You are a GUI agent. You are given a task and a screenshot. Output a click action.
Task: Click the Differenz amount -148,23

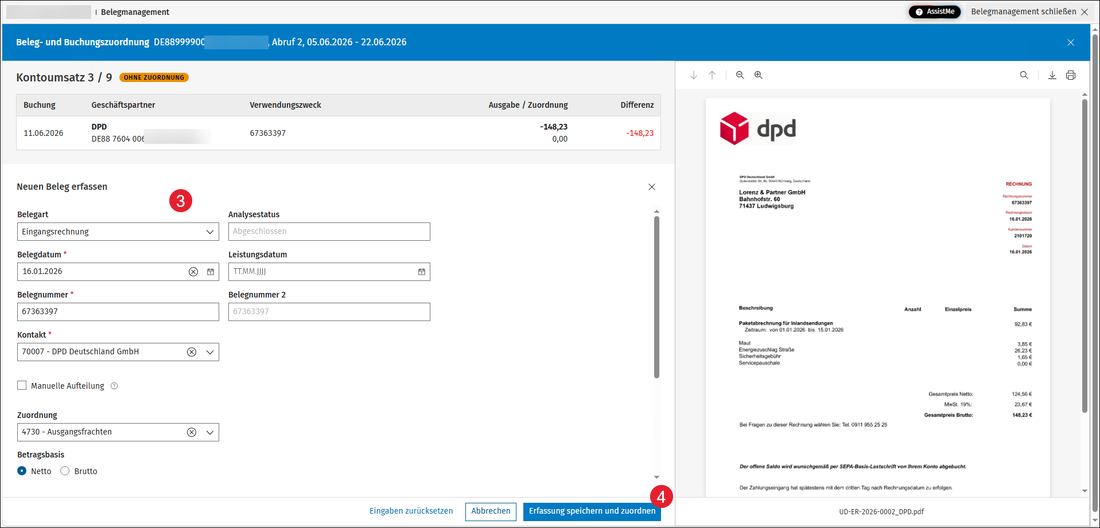click(x=639, y=133)
